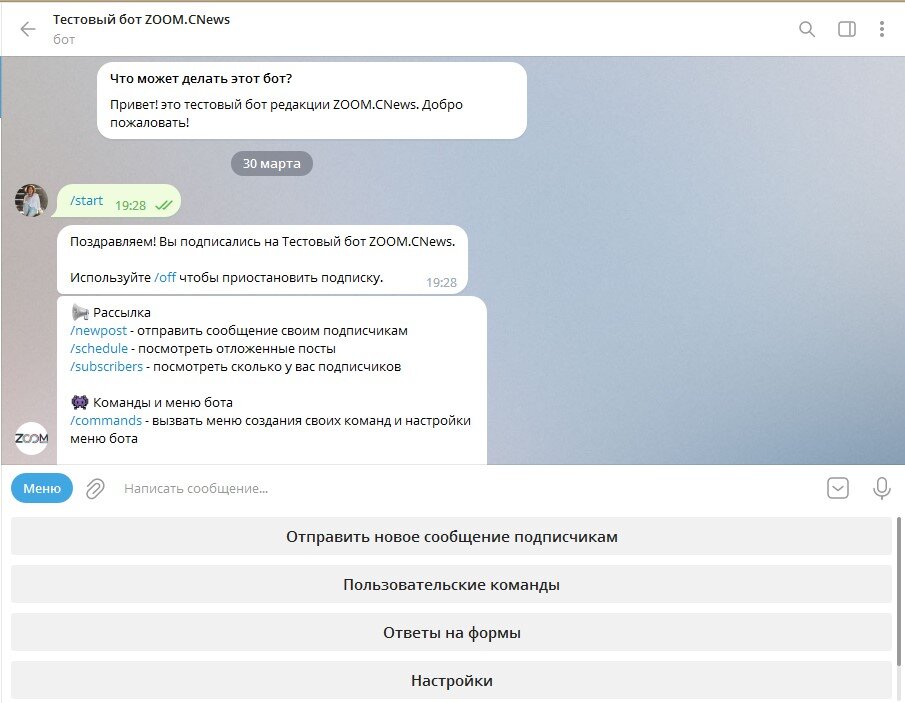Hide the bot keyboard with the chevron icon

837,488
